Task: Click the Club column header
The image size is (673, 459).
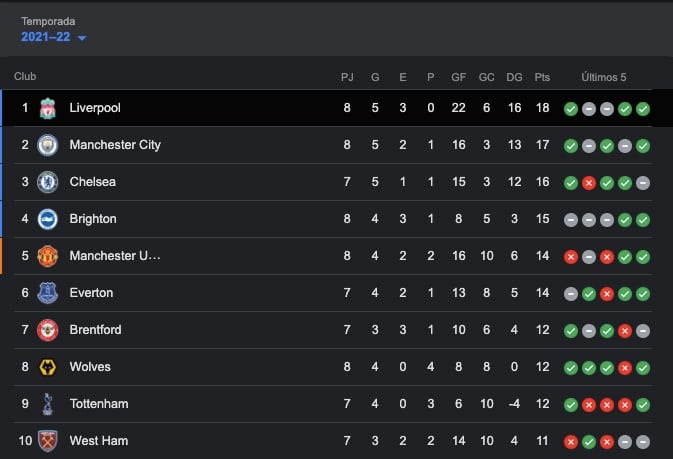Action: click(25, 77)
